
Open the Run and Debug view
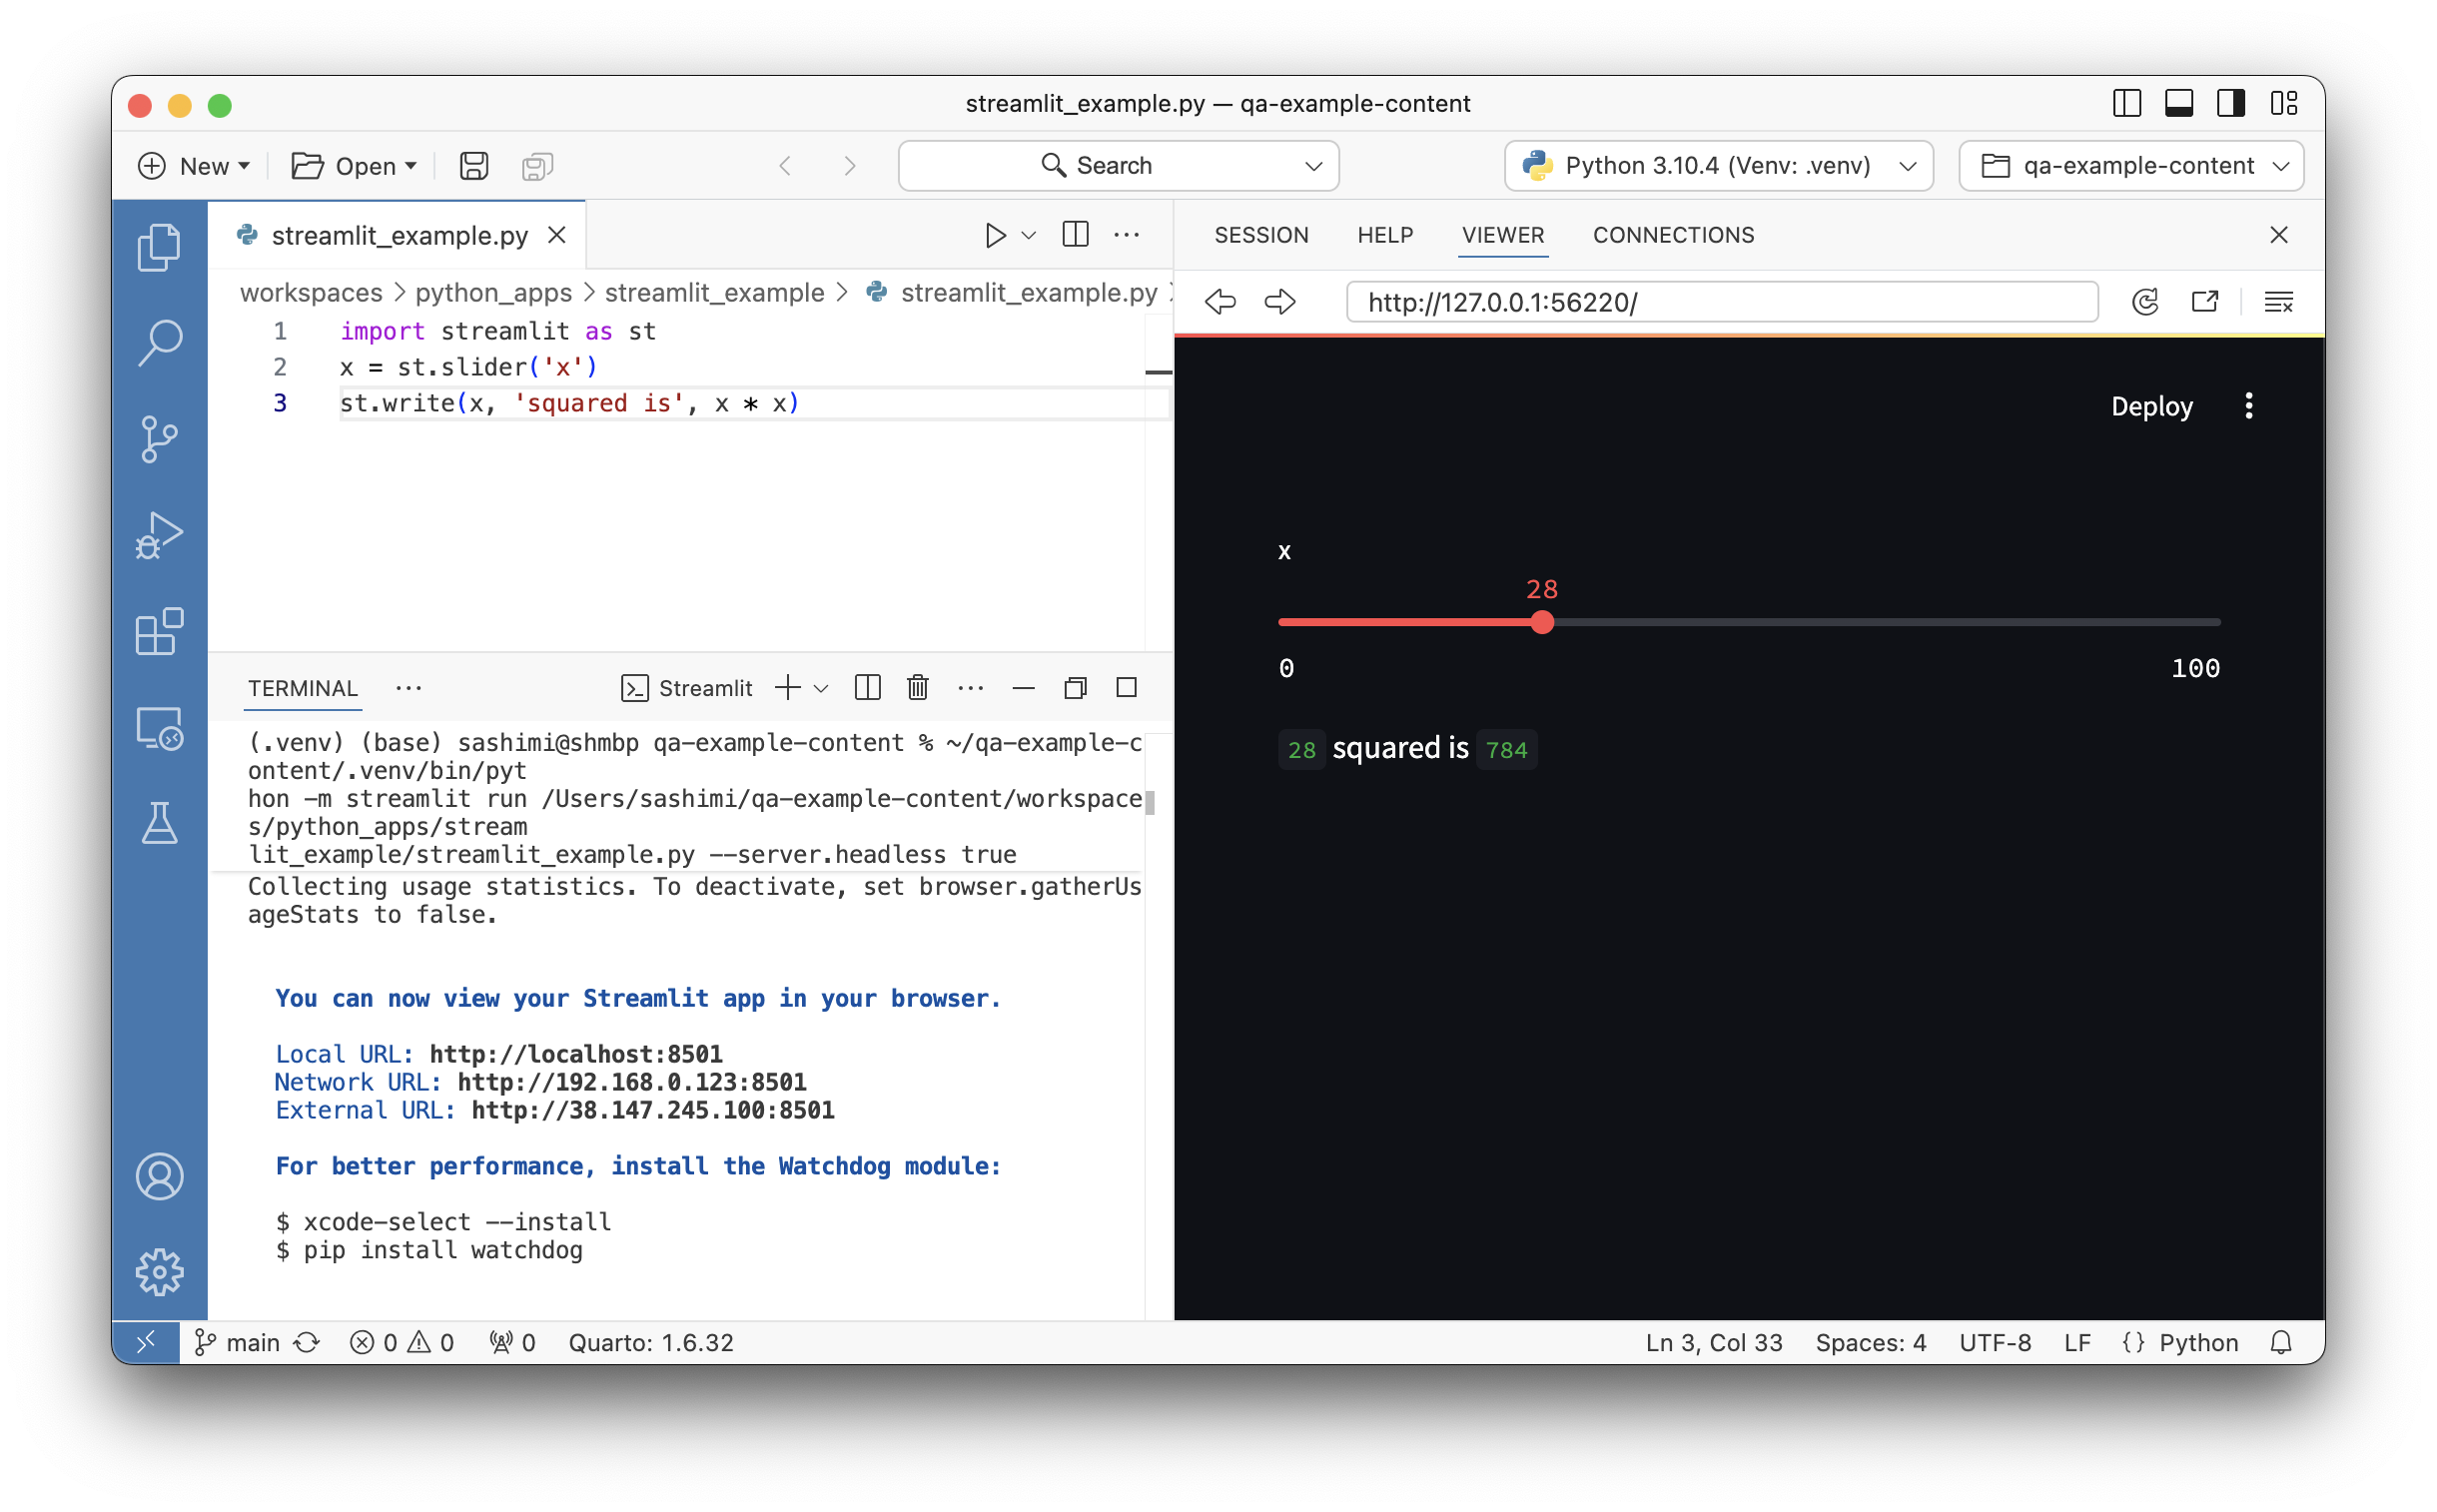click(x=160, y=535)
